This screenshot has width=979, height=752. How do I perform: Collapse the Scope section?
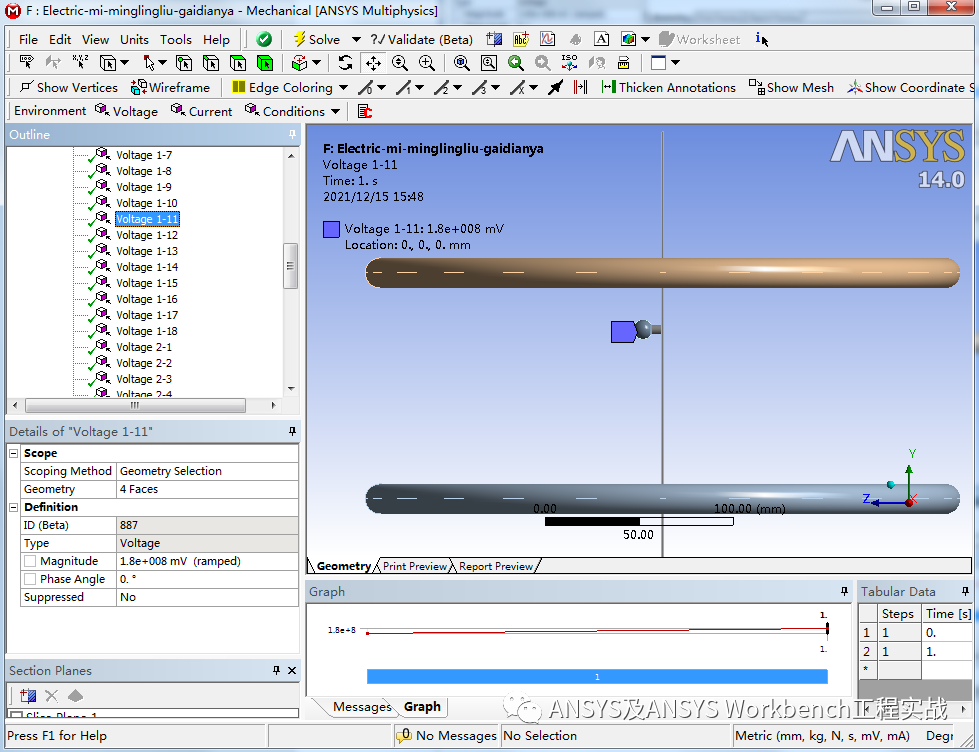click(14, 453)
